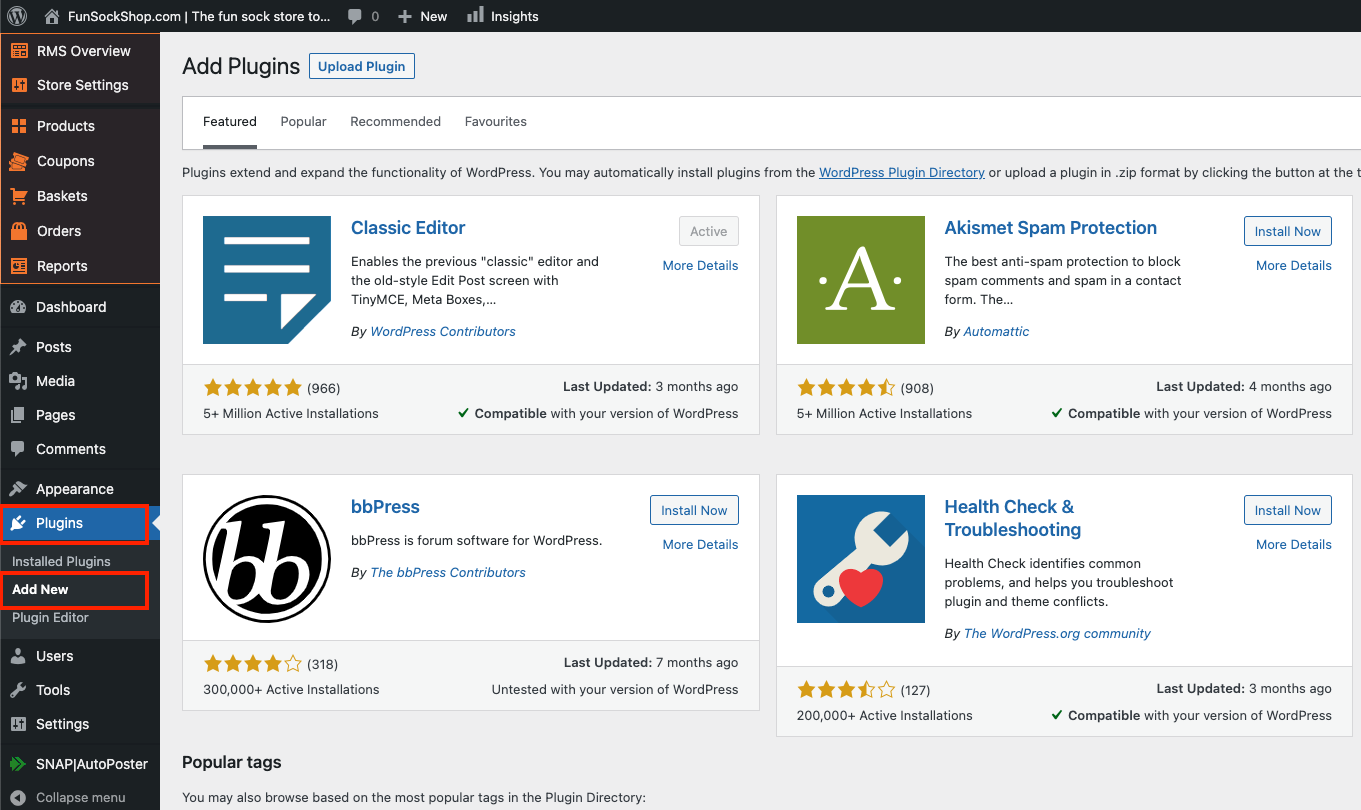Screen dimensions: 1361x810
Task: Install the Akismet Spam Protection plugin
Action: (x=1288, y=231)
